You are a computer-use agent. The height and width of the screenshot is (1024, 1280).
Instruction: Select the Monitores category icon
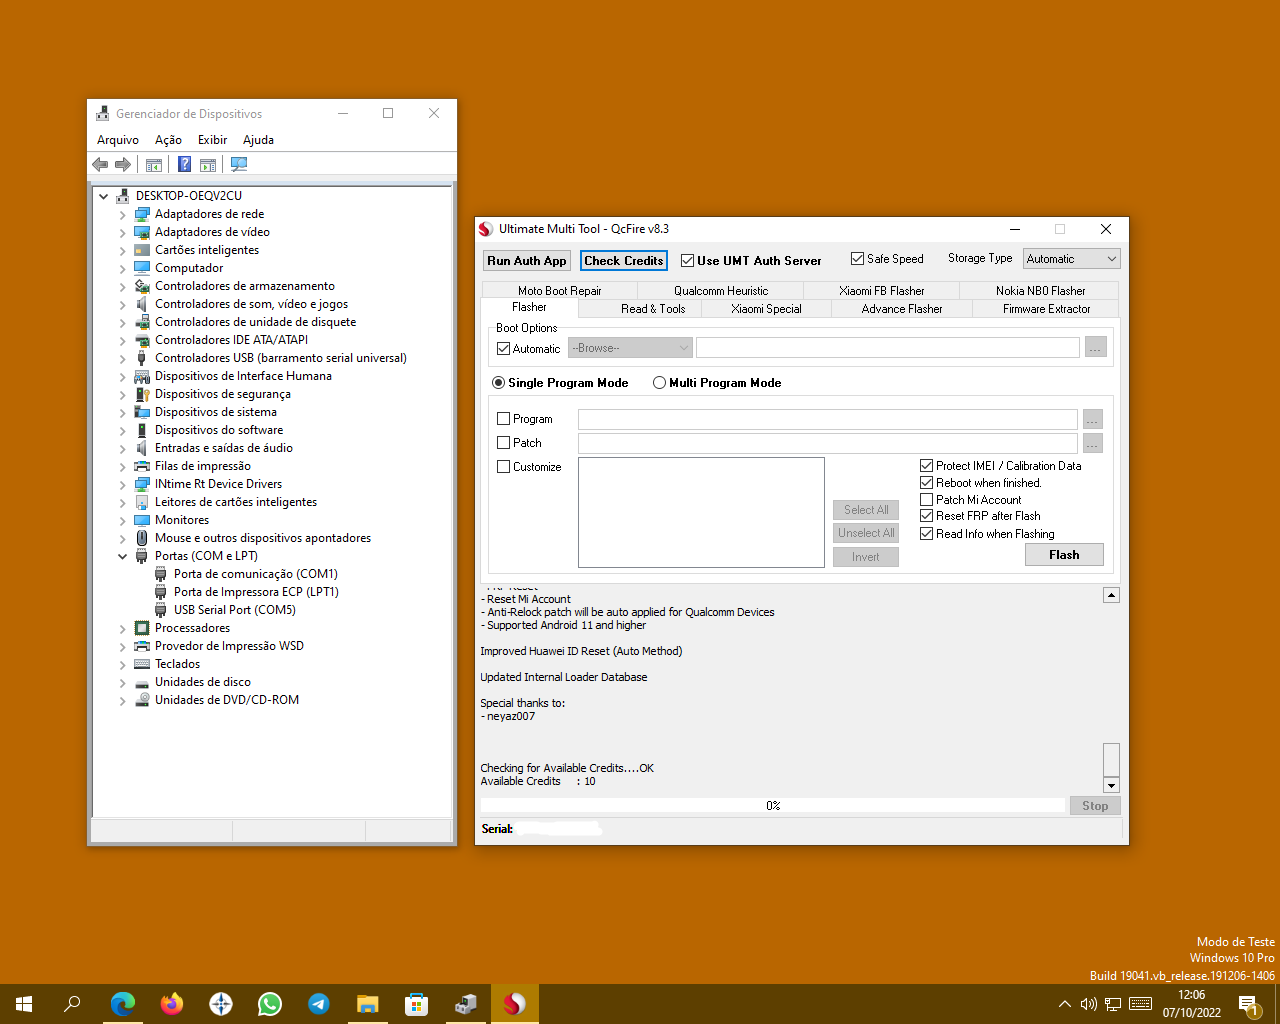click(142, 520)
